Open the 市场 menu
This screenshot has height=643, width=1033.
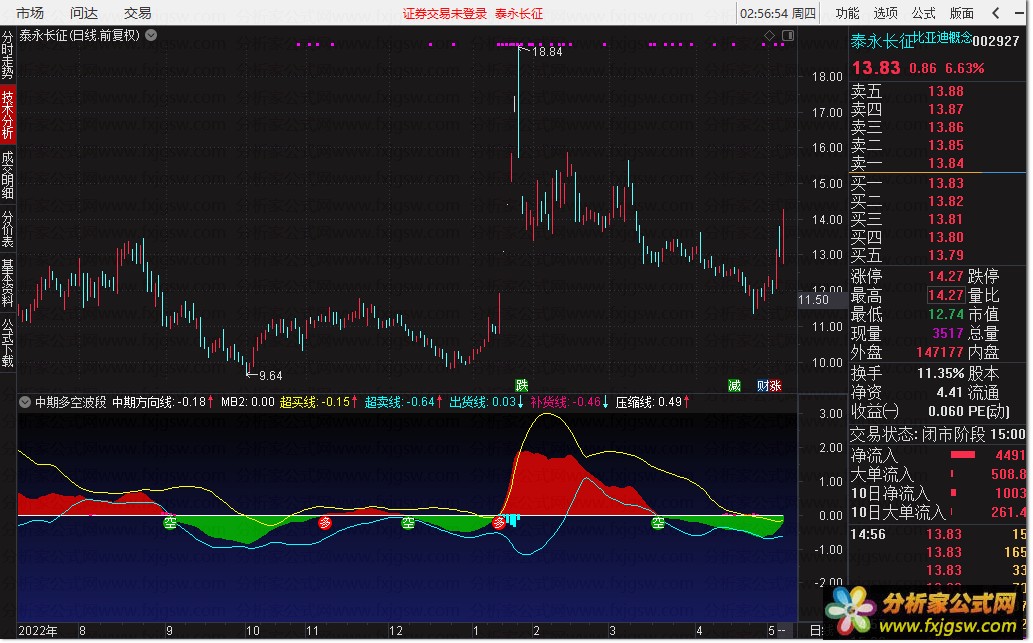click(30, 13)
